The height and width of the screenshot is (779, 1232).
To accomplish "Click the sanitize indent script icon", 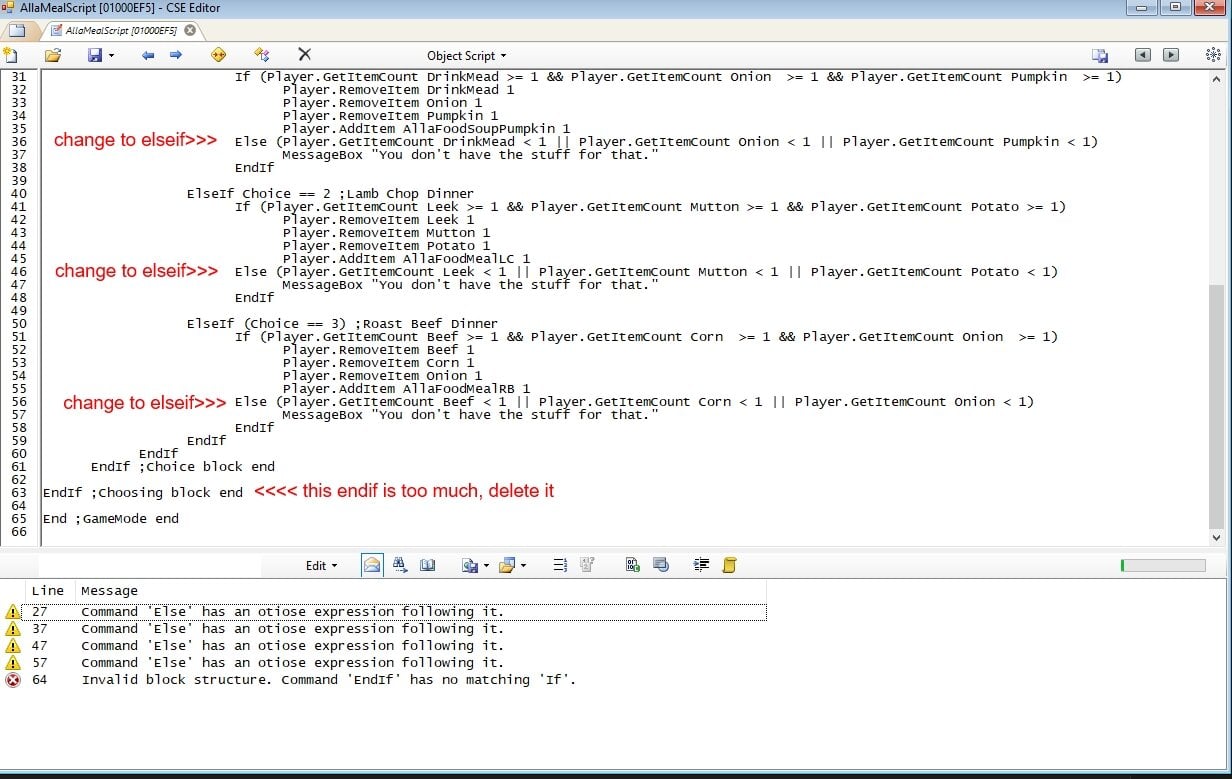I will click(x=701, y=565).
